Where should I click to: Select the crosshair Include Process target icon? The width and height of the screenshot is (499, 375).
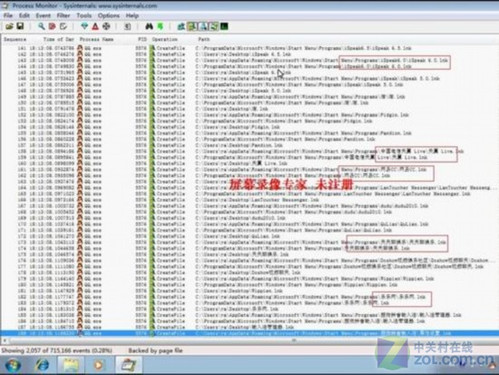click(106, 26)
